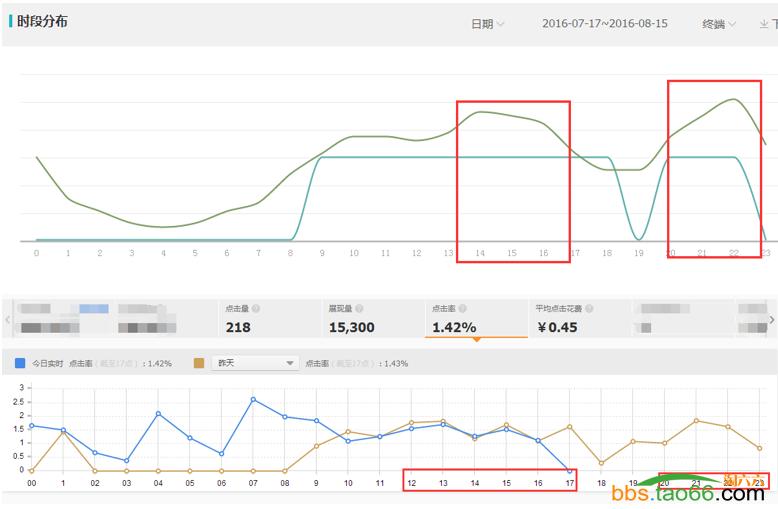The height and width of the screenshot is (509, 778).
Task: Click the blue data point at hour 04
Action: coord(158,414)
